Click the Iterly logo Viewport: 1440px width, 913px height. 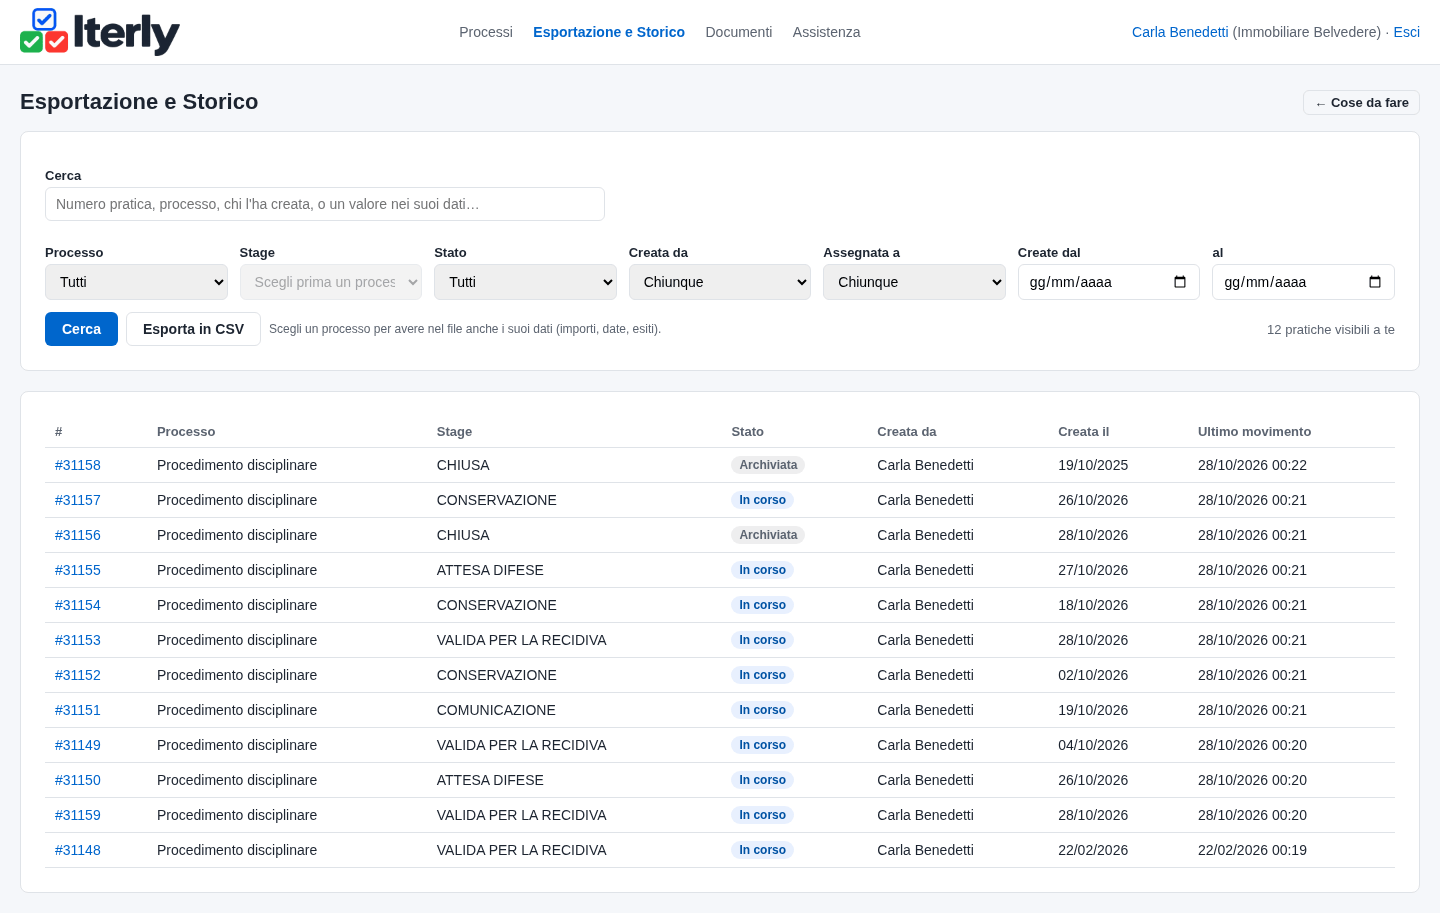click(x=100, y=32)
